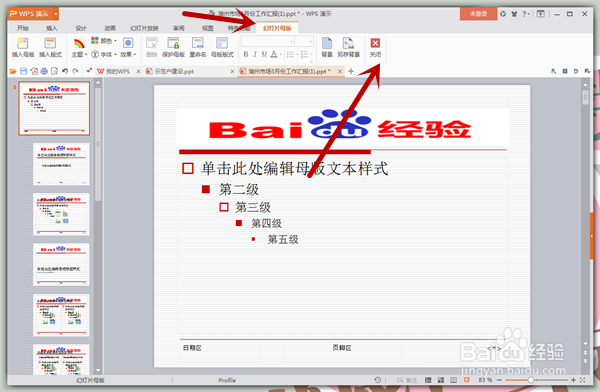Click the font color A button
600x392 pixels.
(x=274, y=54)
